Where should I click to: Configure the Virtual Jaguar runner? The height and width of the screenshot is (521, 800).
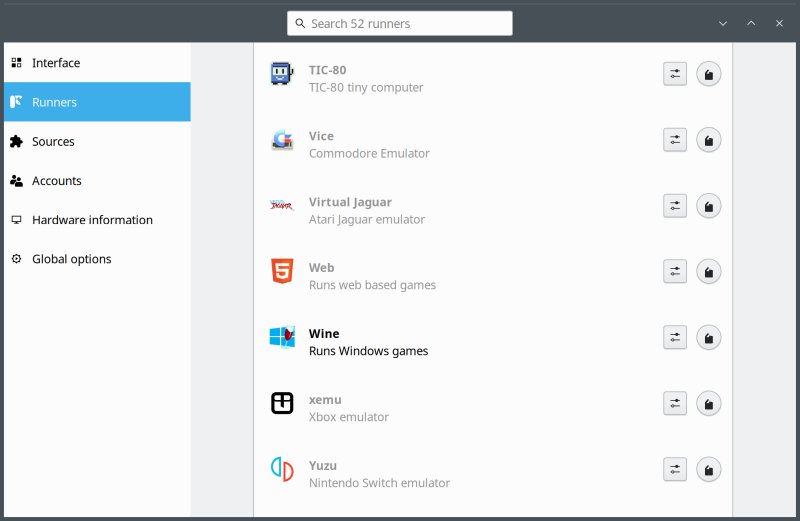[x=675, y=206]
